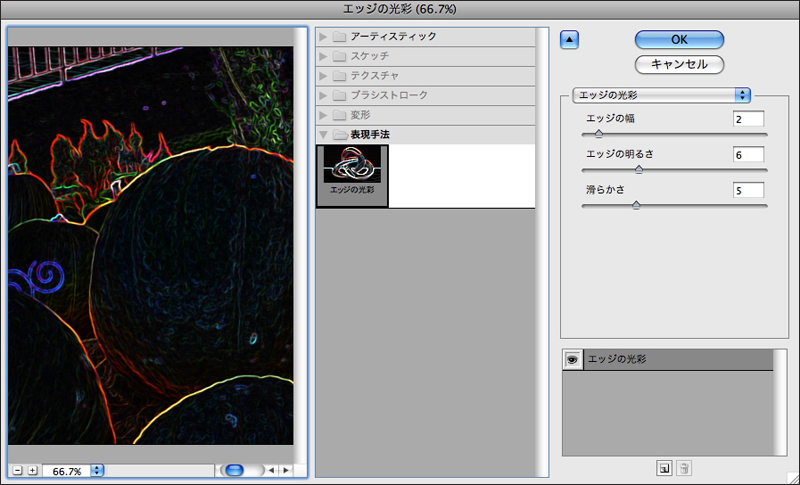Image resolution: width=800 pixels, height=485 pixels.
Task: Click the delete effect layer trash icon
Action: (684, 468)
